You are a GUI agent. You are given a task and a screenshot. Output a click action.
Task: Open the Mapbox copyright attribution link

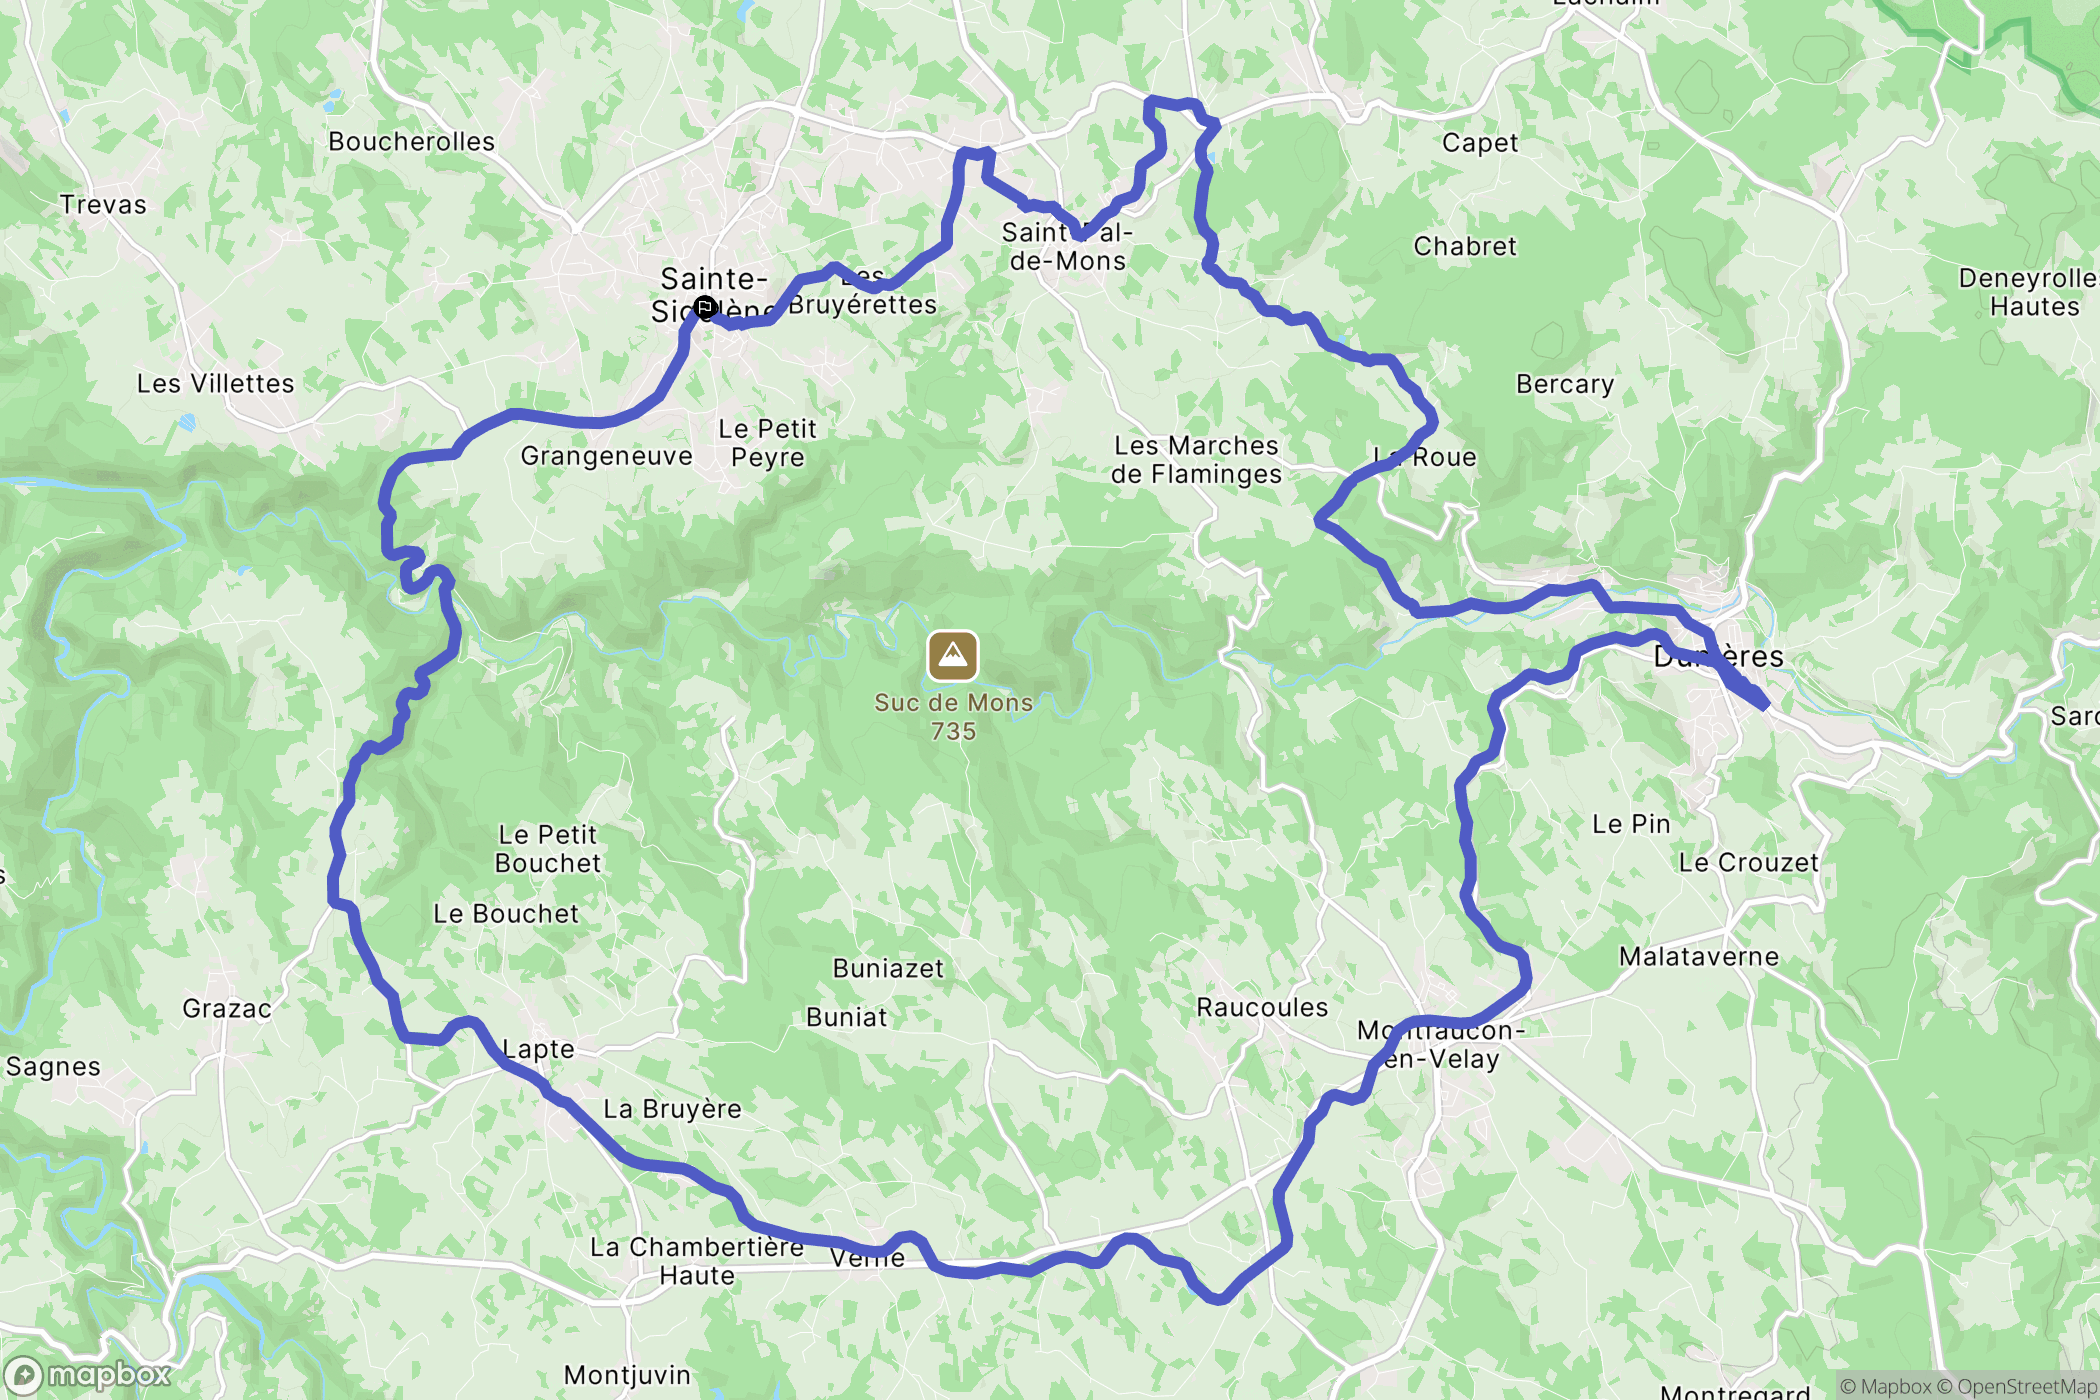pos(1886,1386)
